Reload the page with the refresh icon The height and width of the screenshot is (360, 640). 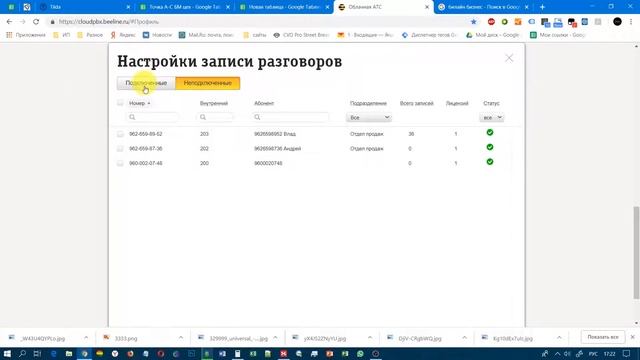[36, 22]
